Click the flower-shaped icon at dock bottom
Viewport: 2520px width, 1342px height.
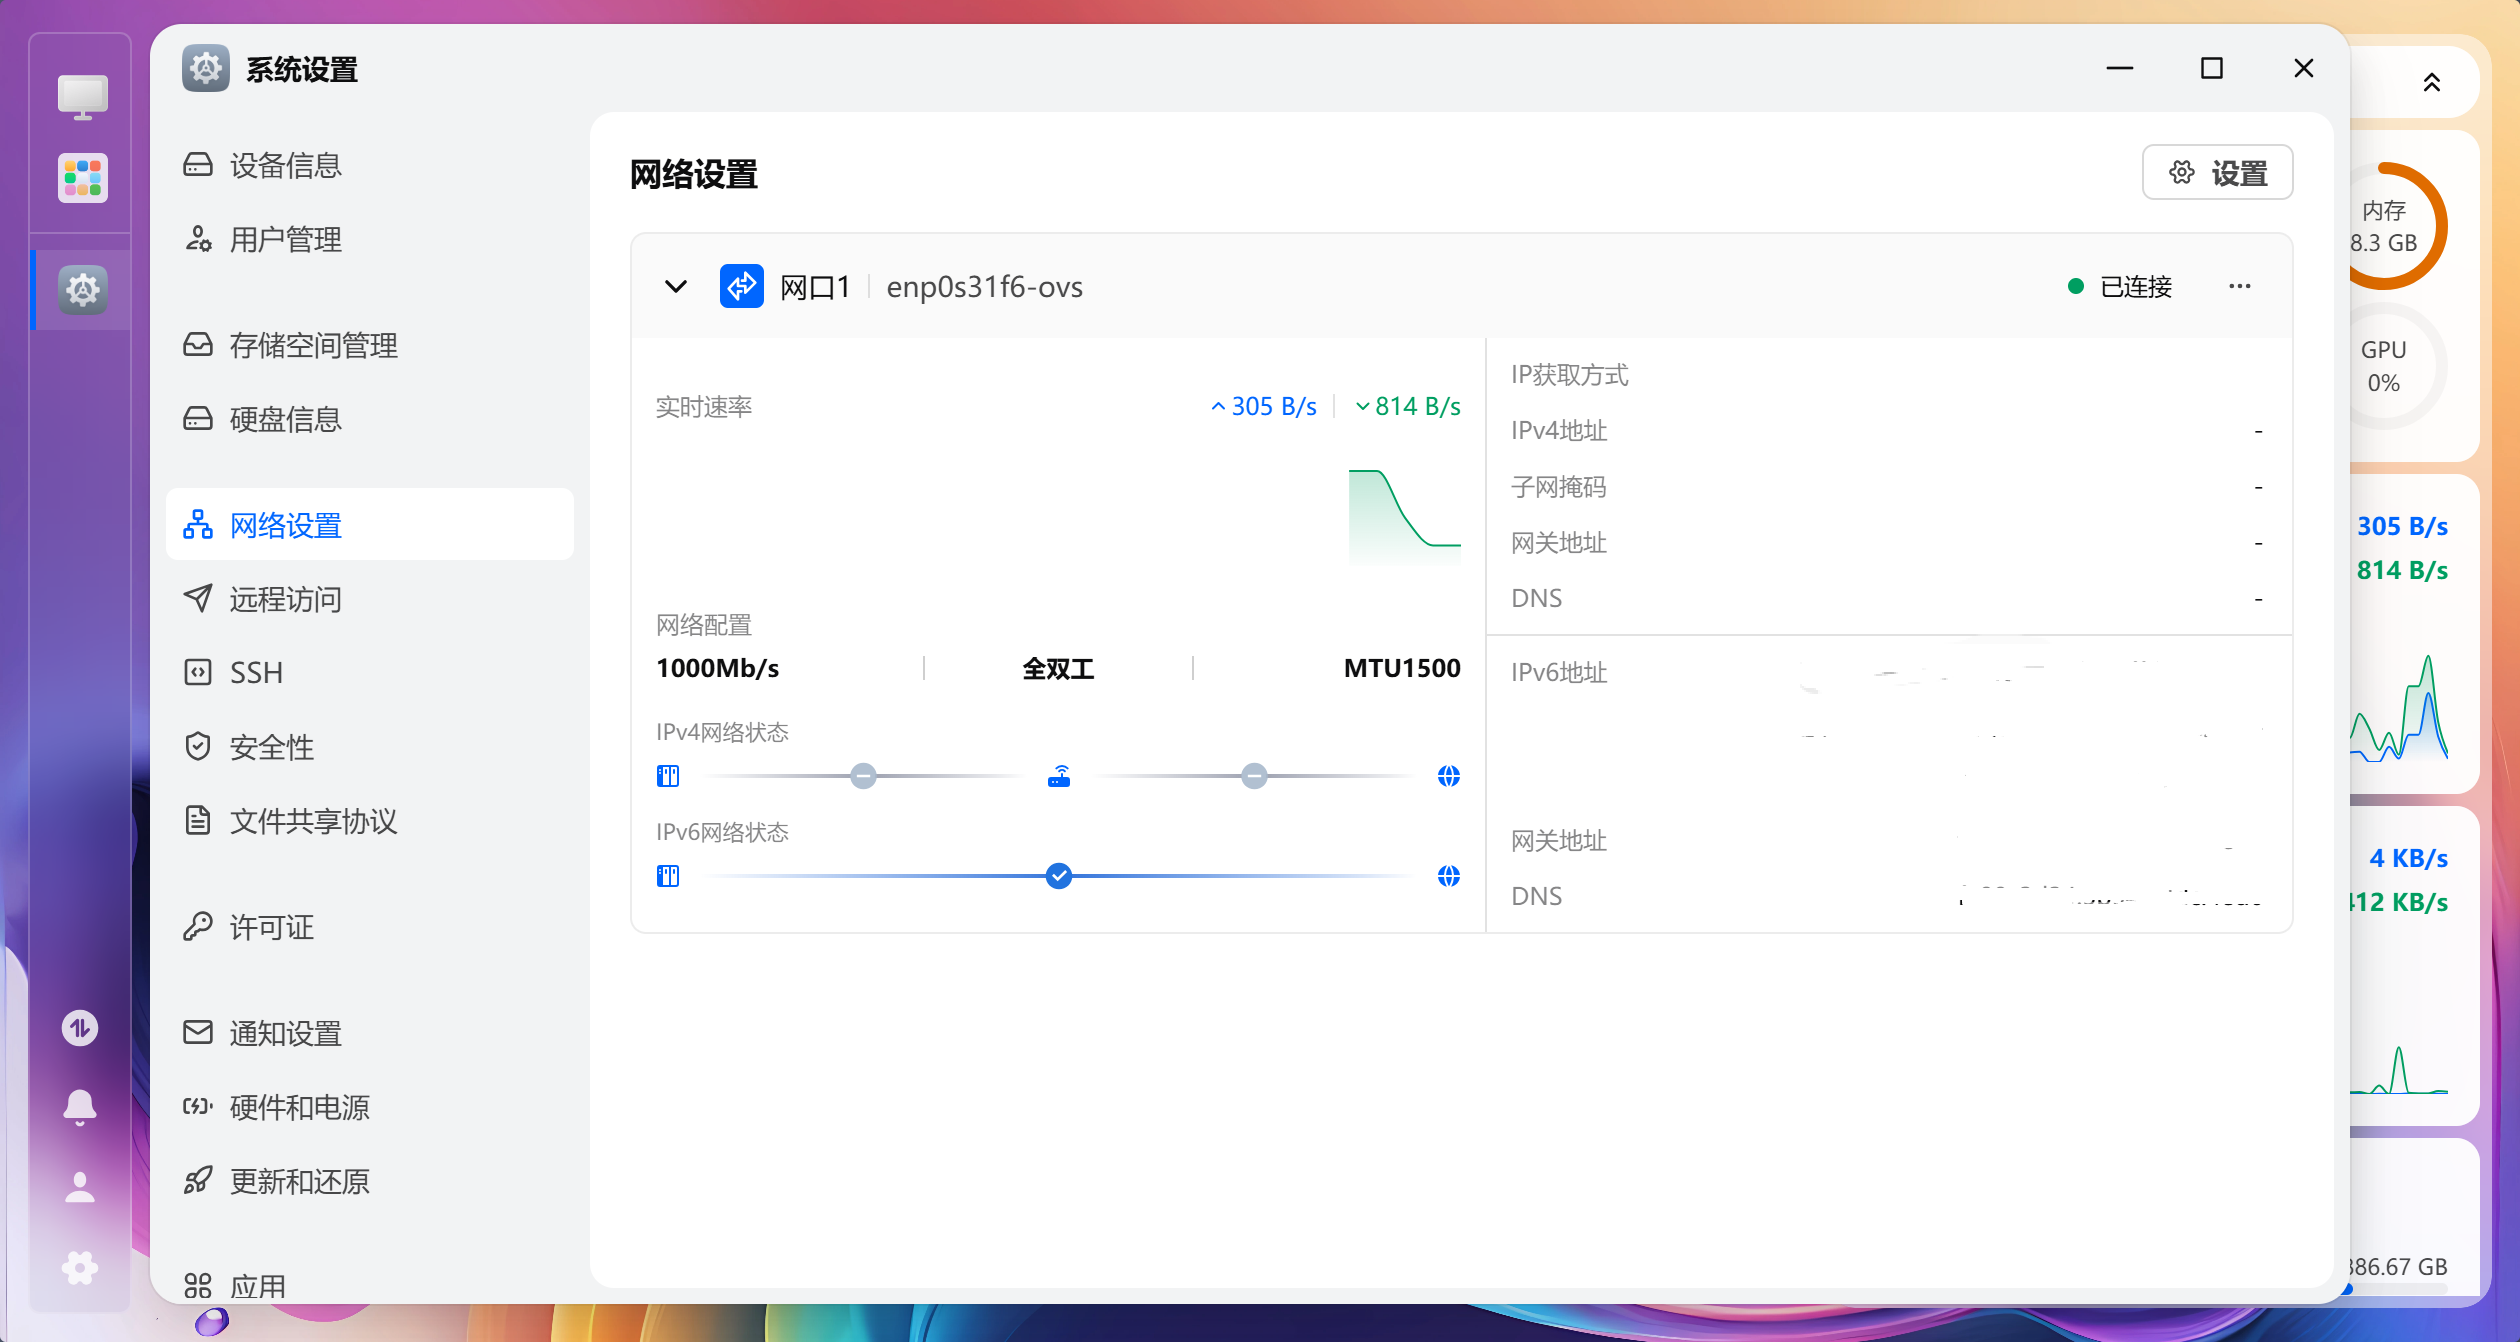click(80, 1268)
